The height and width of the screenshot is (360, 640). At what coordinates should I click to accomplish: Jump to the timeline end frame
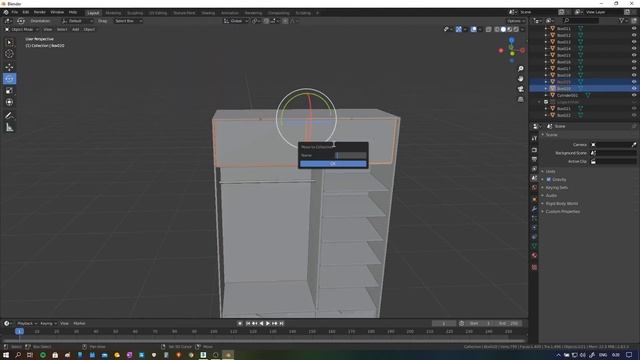281,323
